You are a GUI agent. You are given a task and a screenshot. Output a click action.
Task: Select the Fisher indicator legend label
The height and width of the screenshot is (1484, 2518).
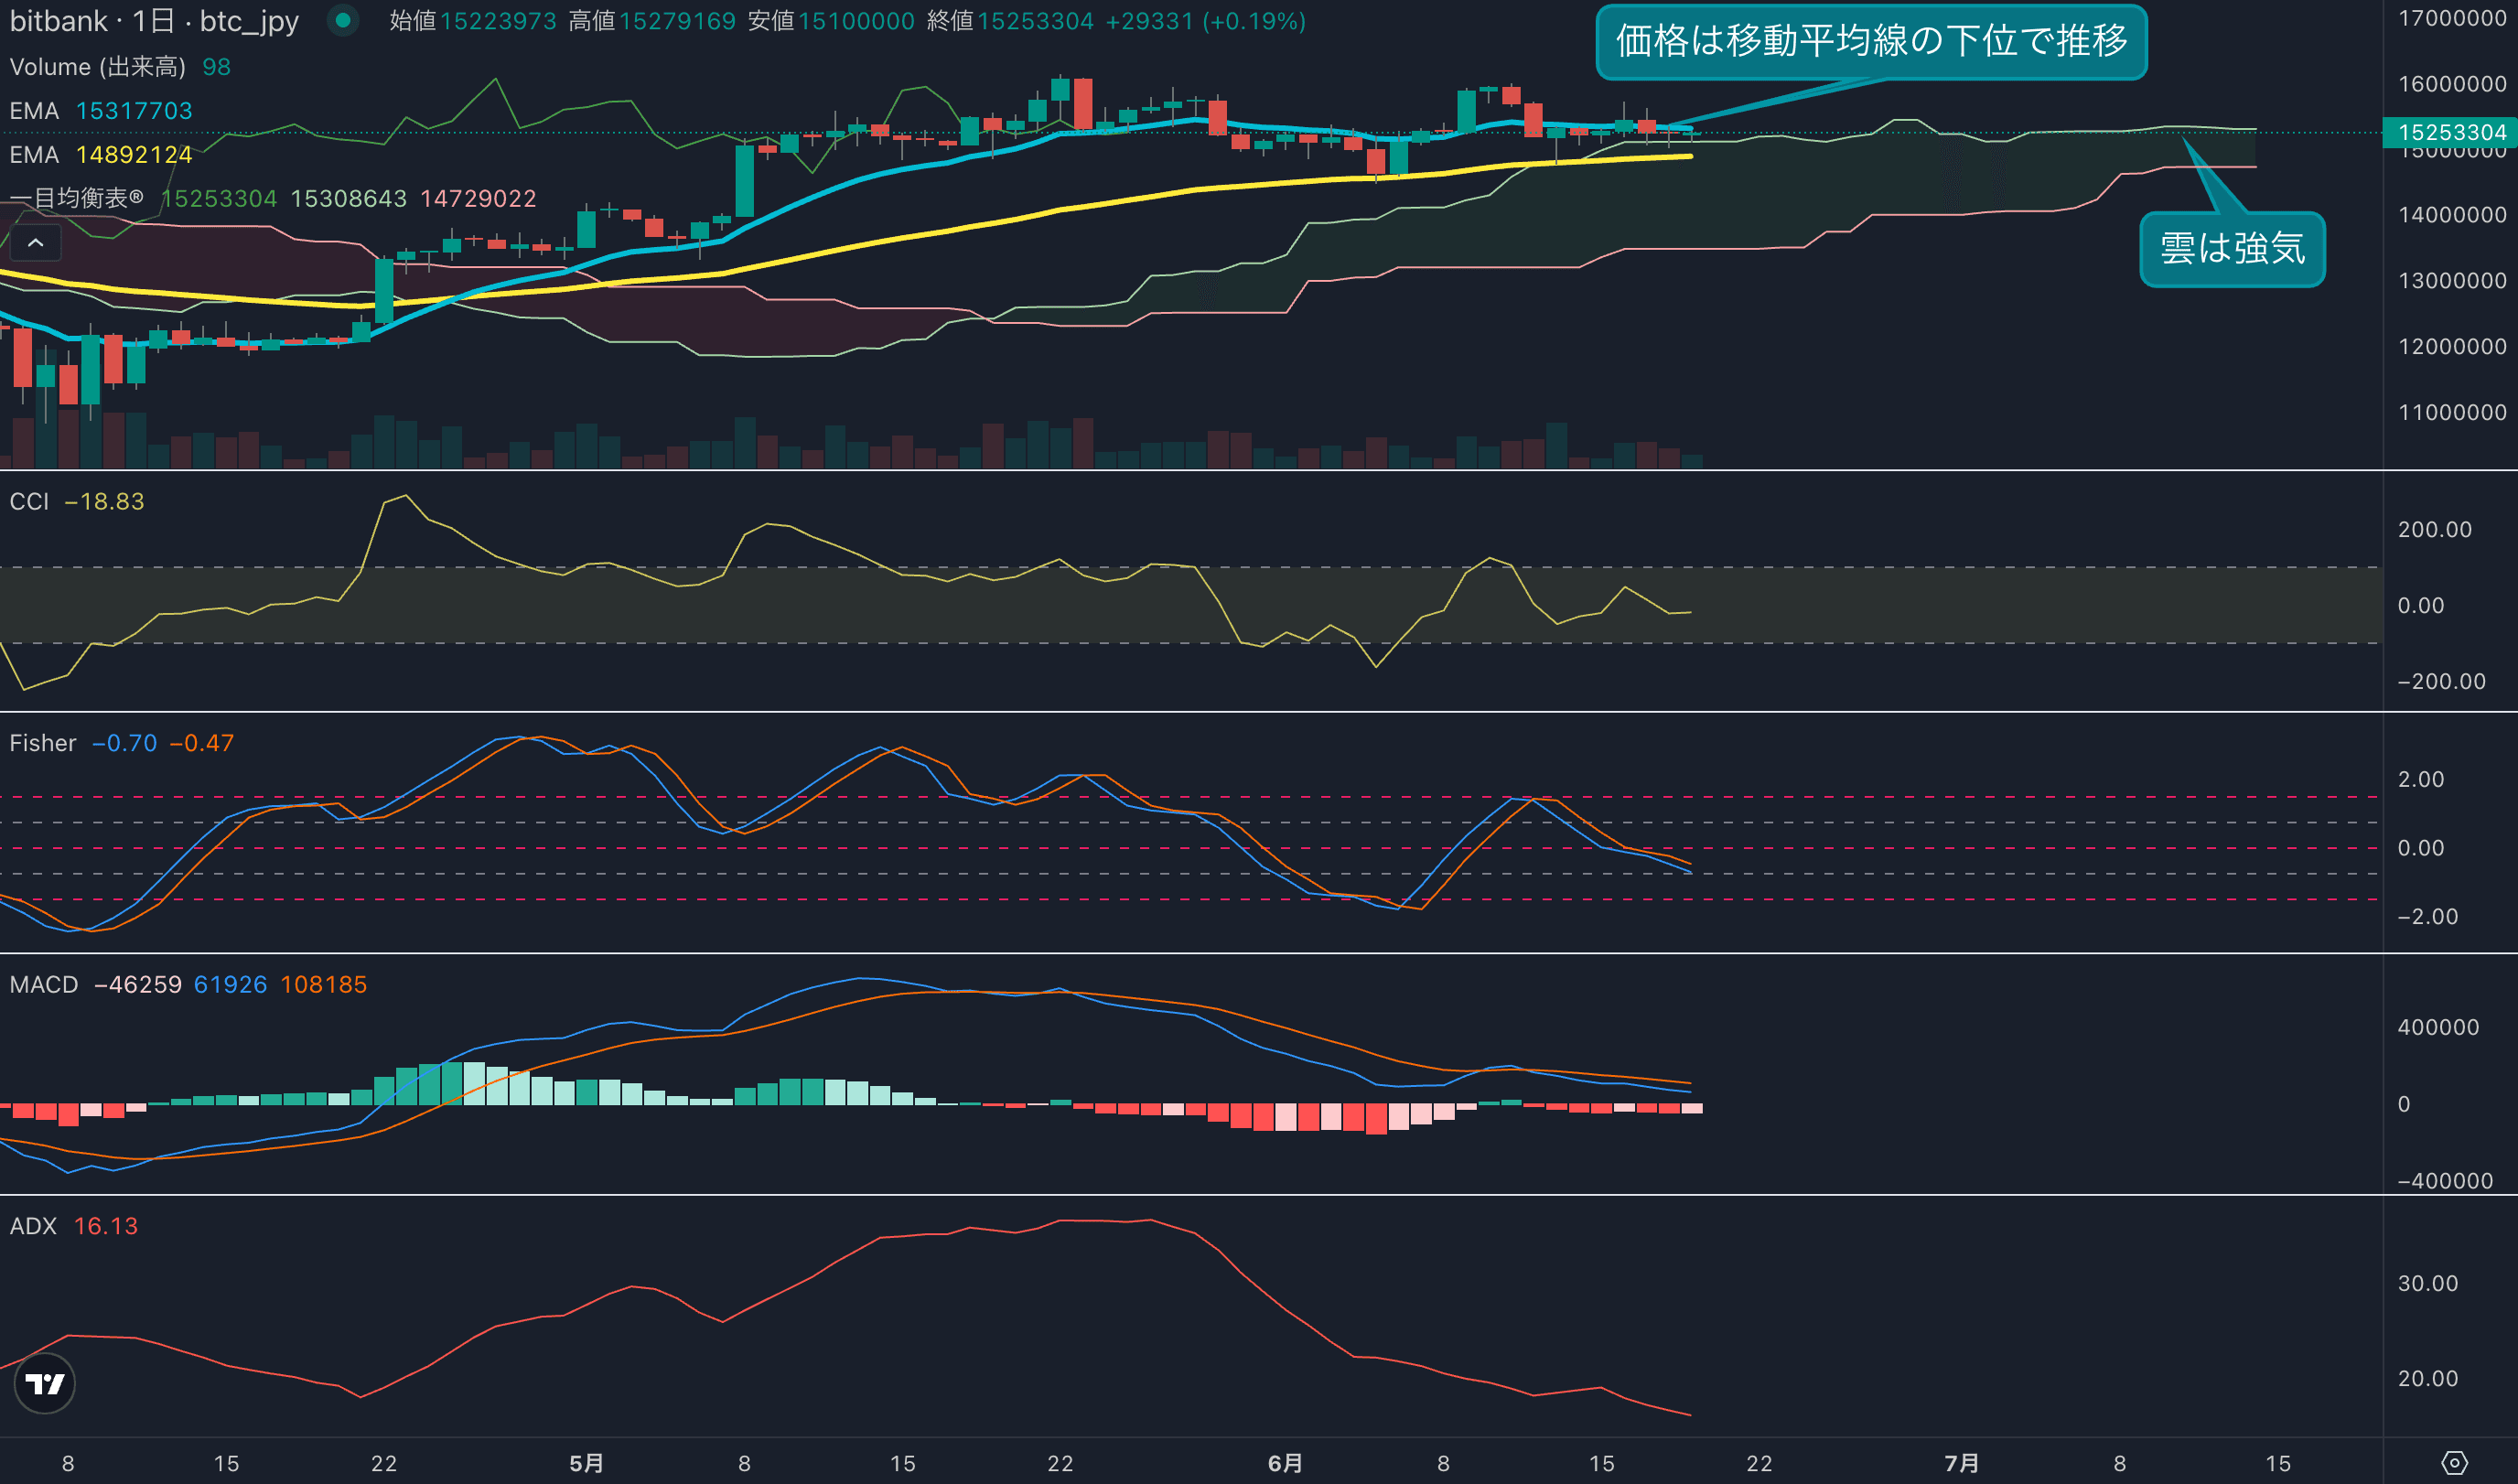pyautogui.click(x=43, y=743)
